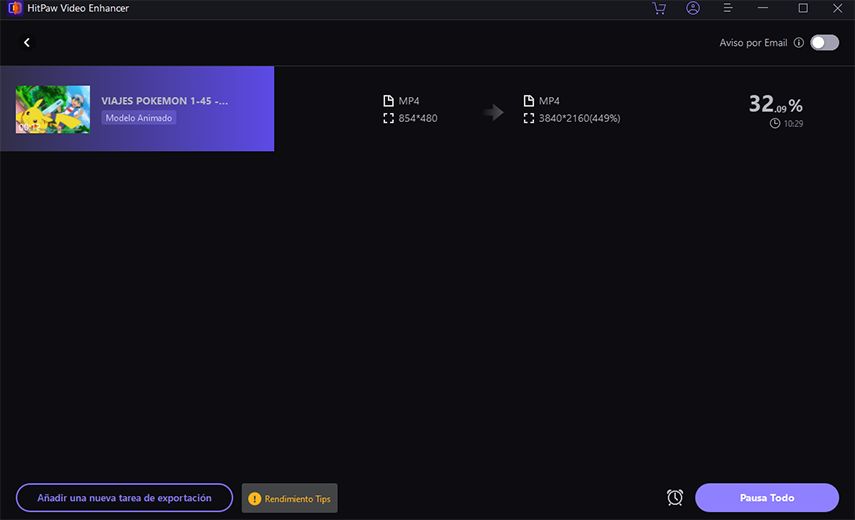The height and width of the screenshot is (520, 855).
Task: Click the Modelo Animado tag
Action: click(x=139, y=118)
